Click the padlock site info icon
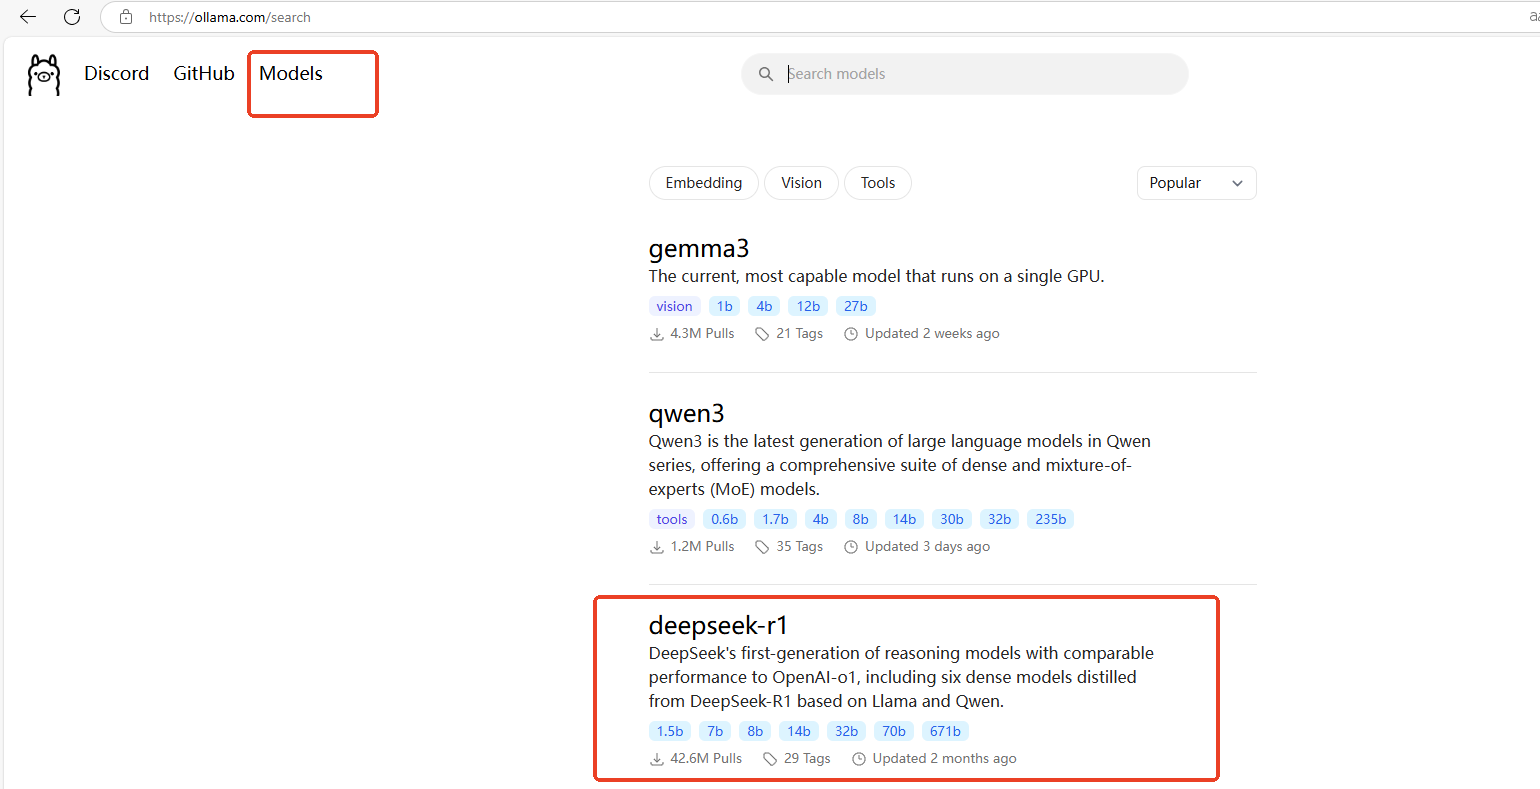Viewport: 1540px width, 789px height. pos(126,17)
